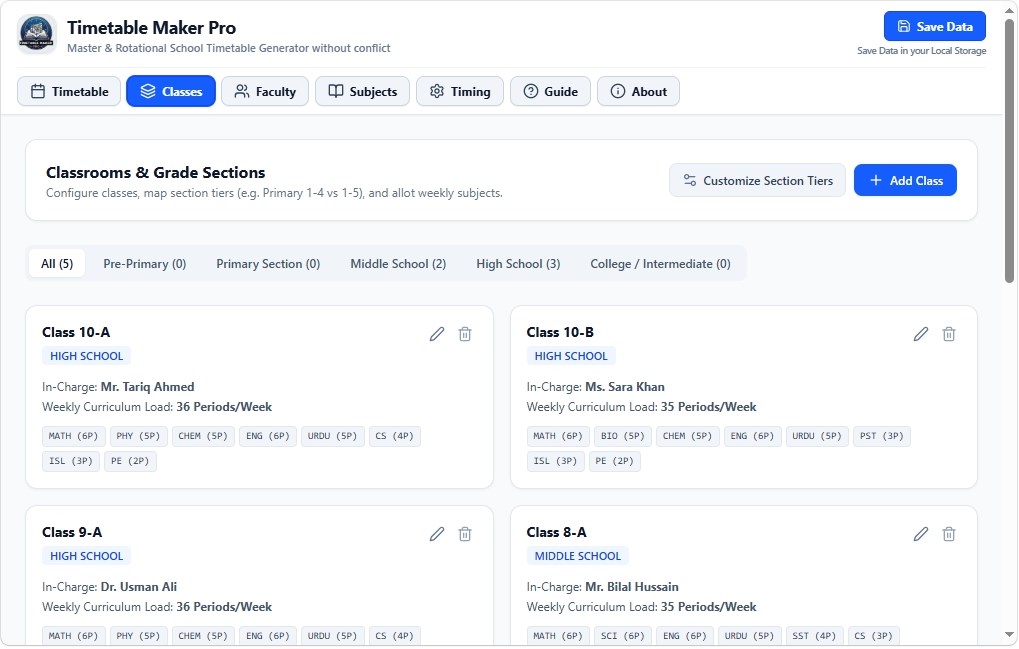This screenshot has height=649, width=1019.
Task: Select the Classes tab
Action: [171, 92]
